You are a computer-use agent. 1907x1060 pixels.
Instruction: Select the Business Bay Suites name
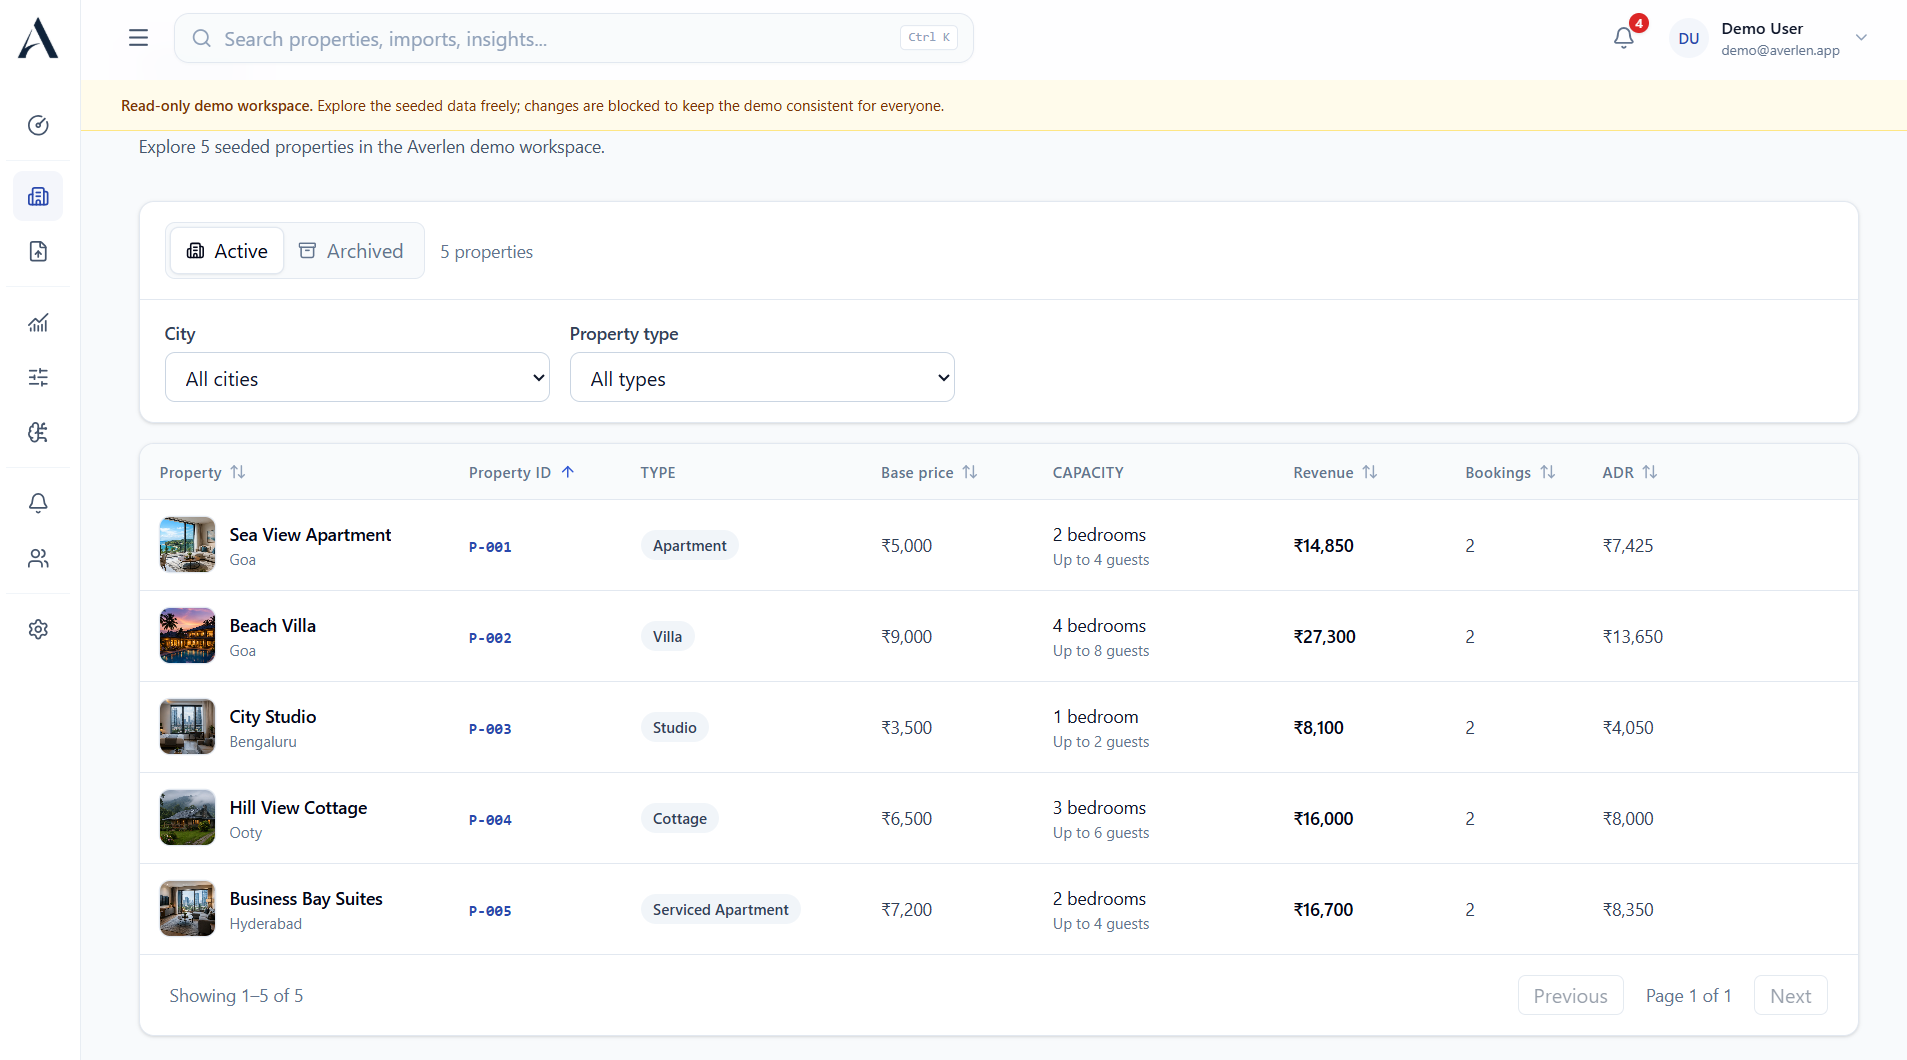(306, 898)
